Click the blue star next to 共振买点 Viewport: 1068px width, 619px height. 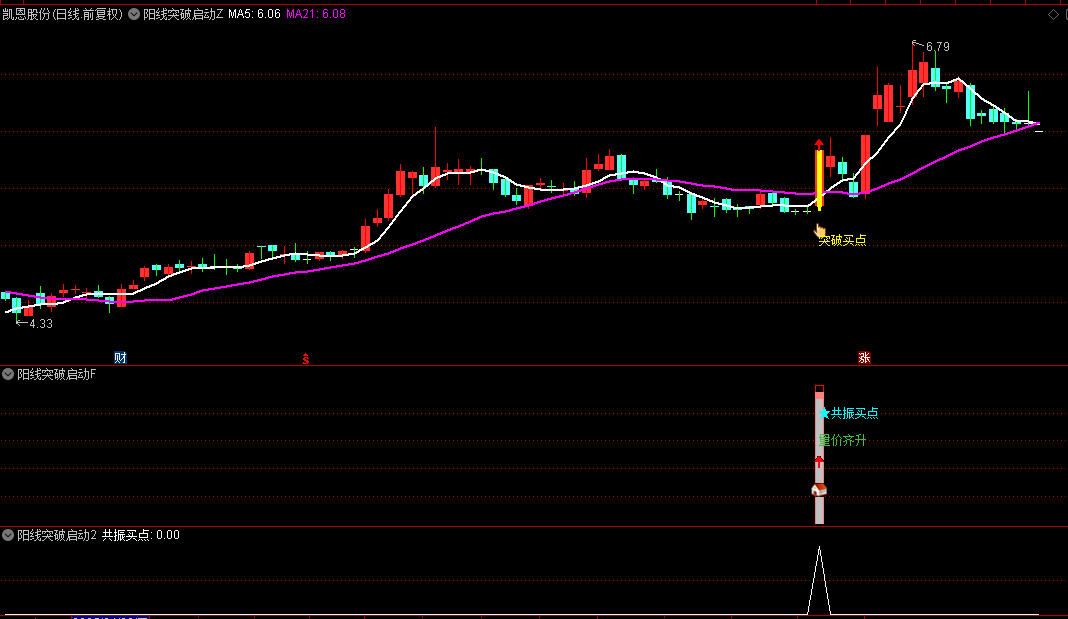point(824,413)
